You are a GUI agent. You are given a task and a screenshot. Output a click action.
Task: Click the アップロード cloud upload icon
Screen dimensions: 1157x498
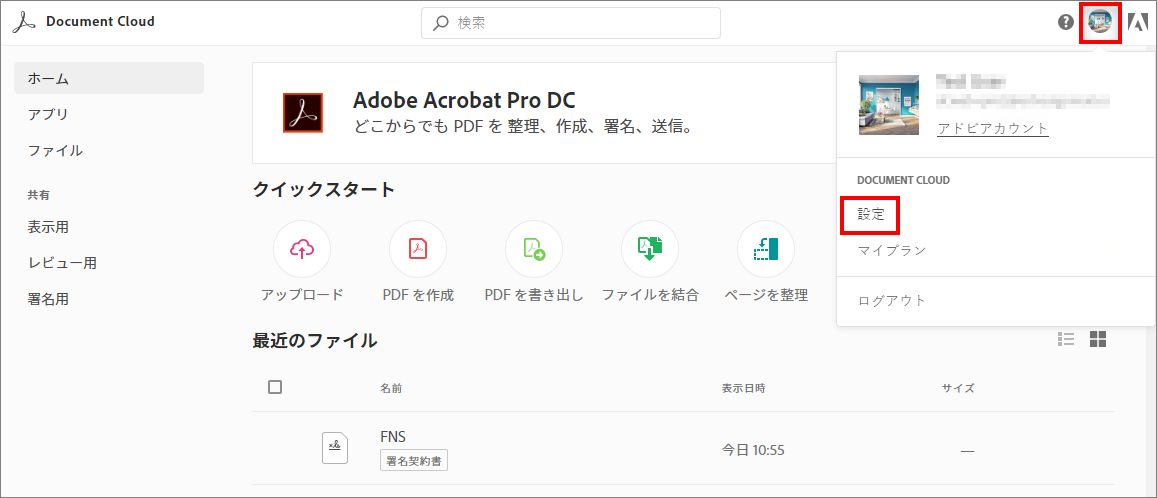pyautogui.click(x=302, y=249)
